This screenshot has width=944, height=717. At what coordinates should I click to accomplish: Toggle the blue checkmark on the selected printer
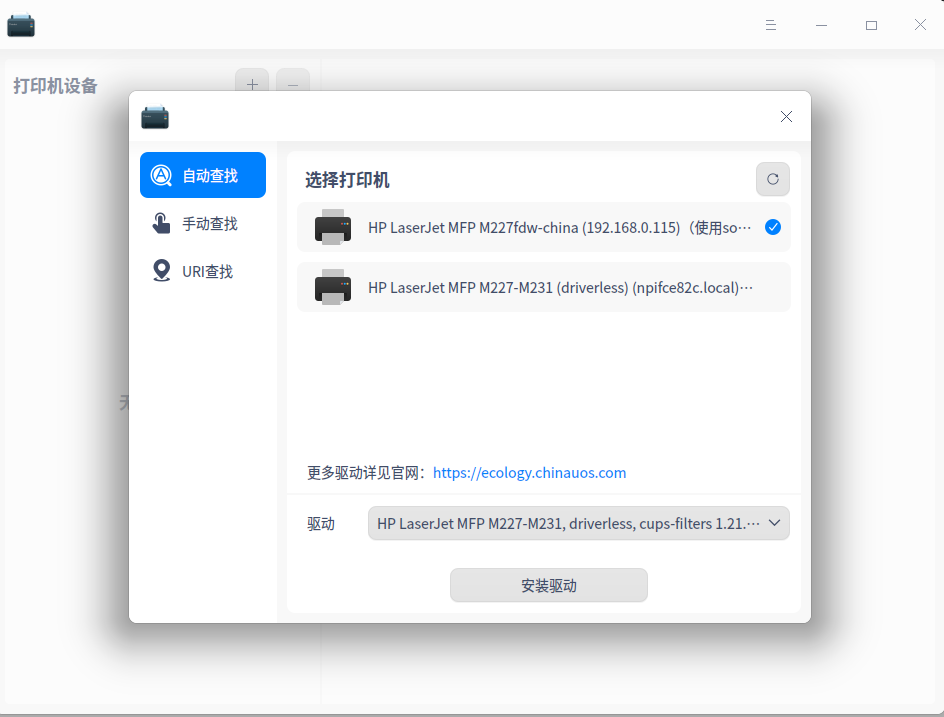[x=773, y=228]
